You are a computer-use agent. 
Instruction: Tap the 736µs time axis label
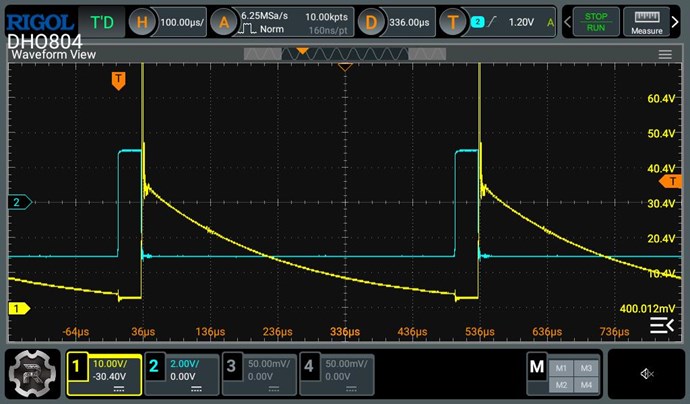tap(614, 331)
